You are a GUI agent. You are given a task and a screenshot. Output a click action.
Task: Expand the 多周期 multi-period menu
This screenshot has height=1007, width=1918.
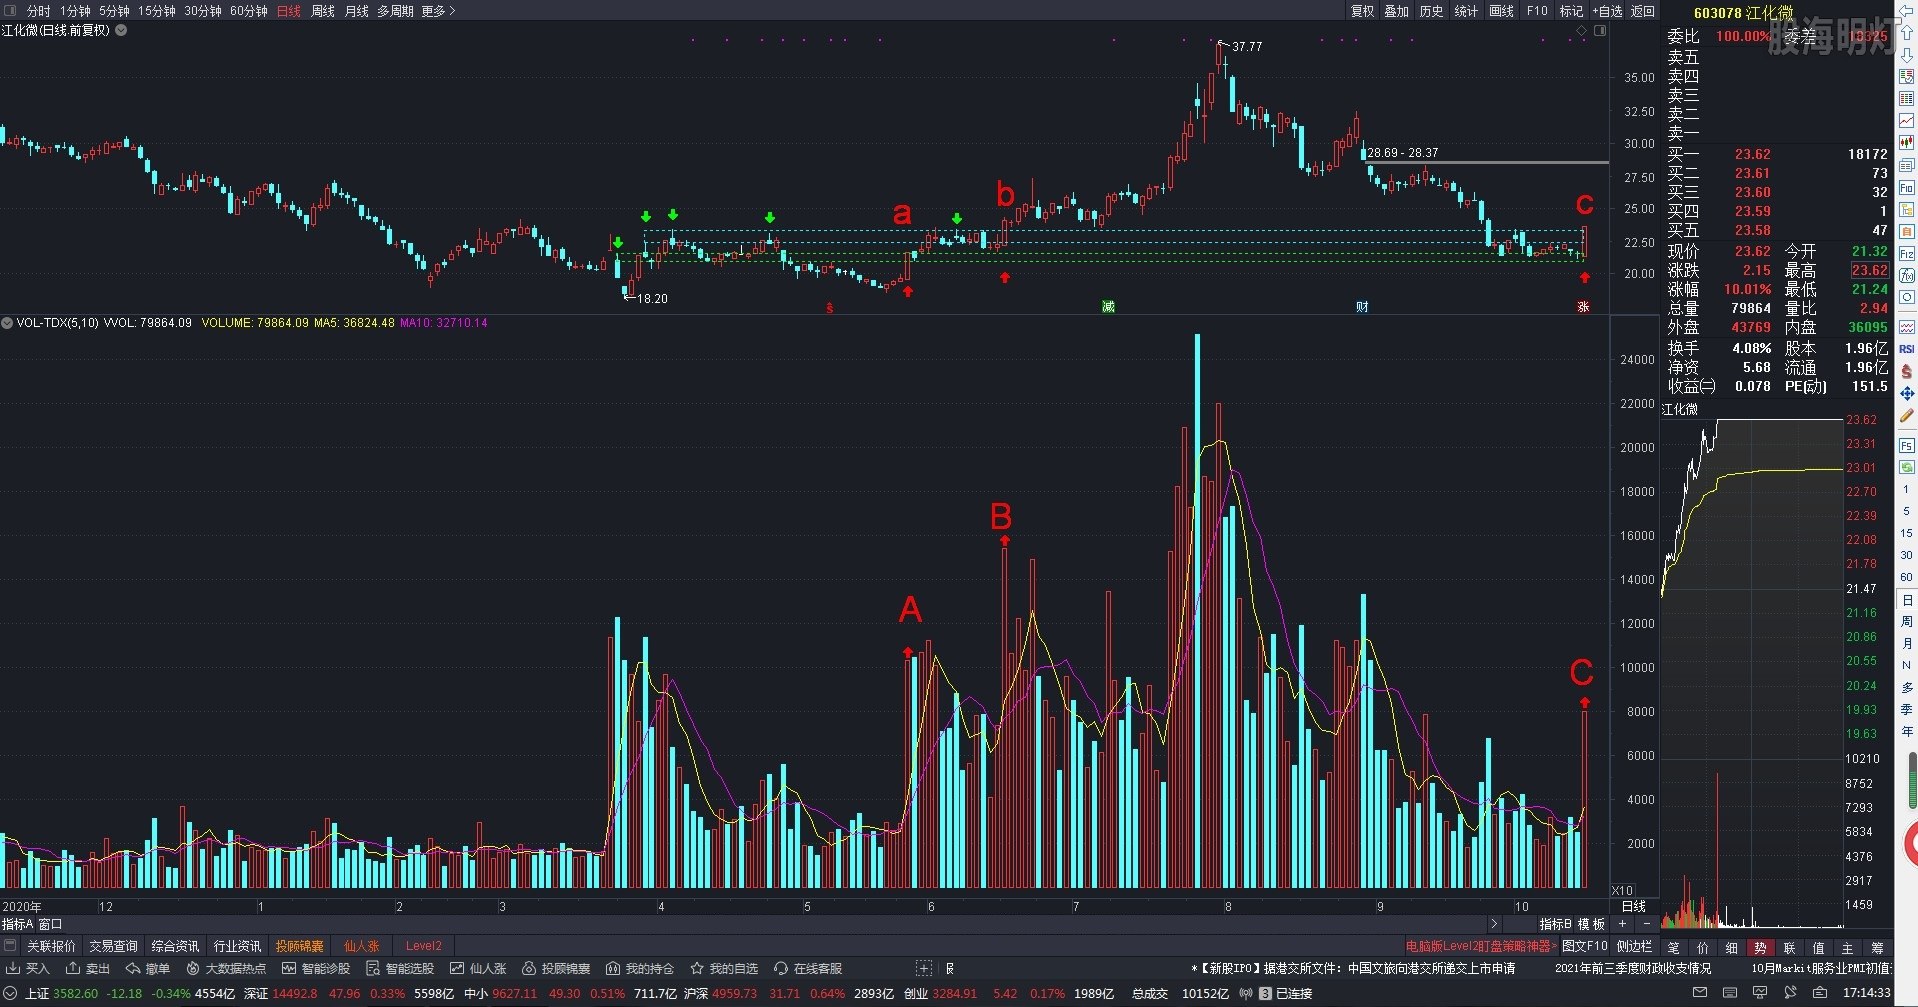[395, 11]
